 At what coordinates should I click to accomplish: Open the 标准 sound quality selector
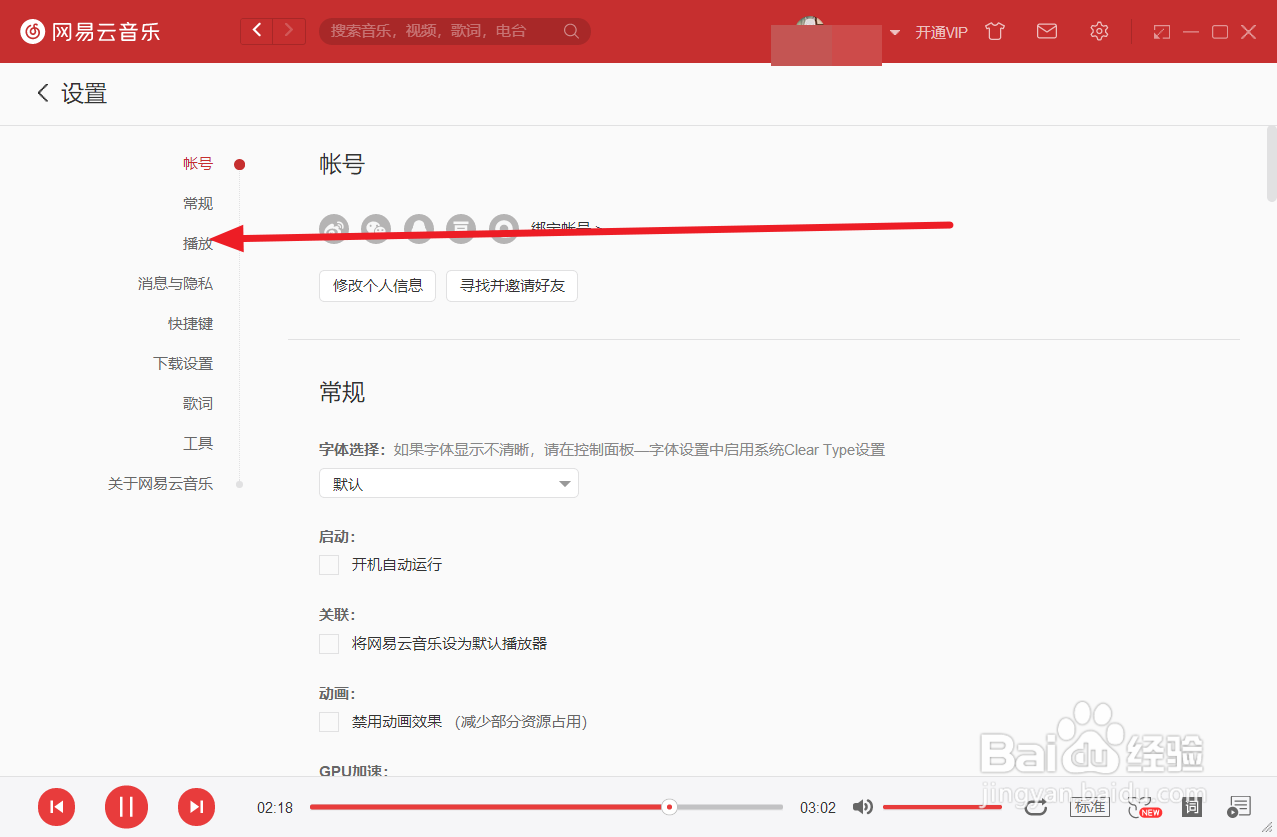pos(1090,806)
